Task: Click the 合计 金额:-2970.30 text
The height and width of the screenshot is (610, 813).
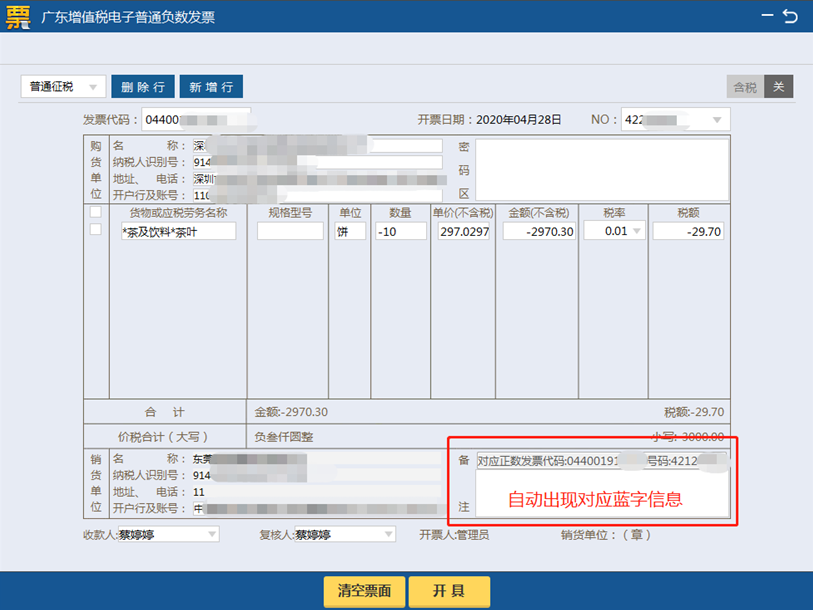Action: 291,412
